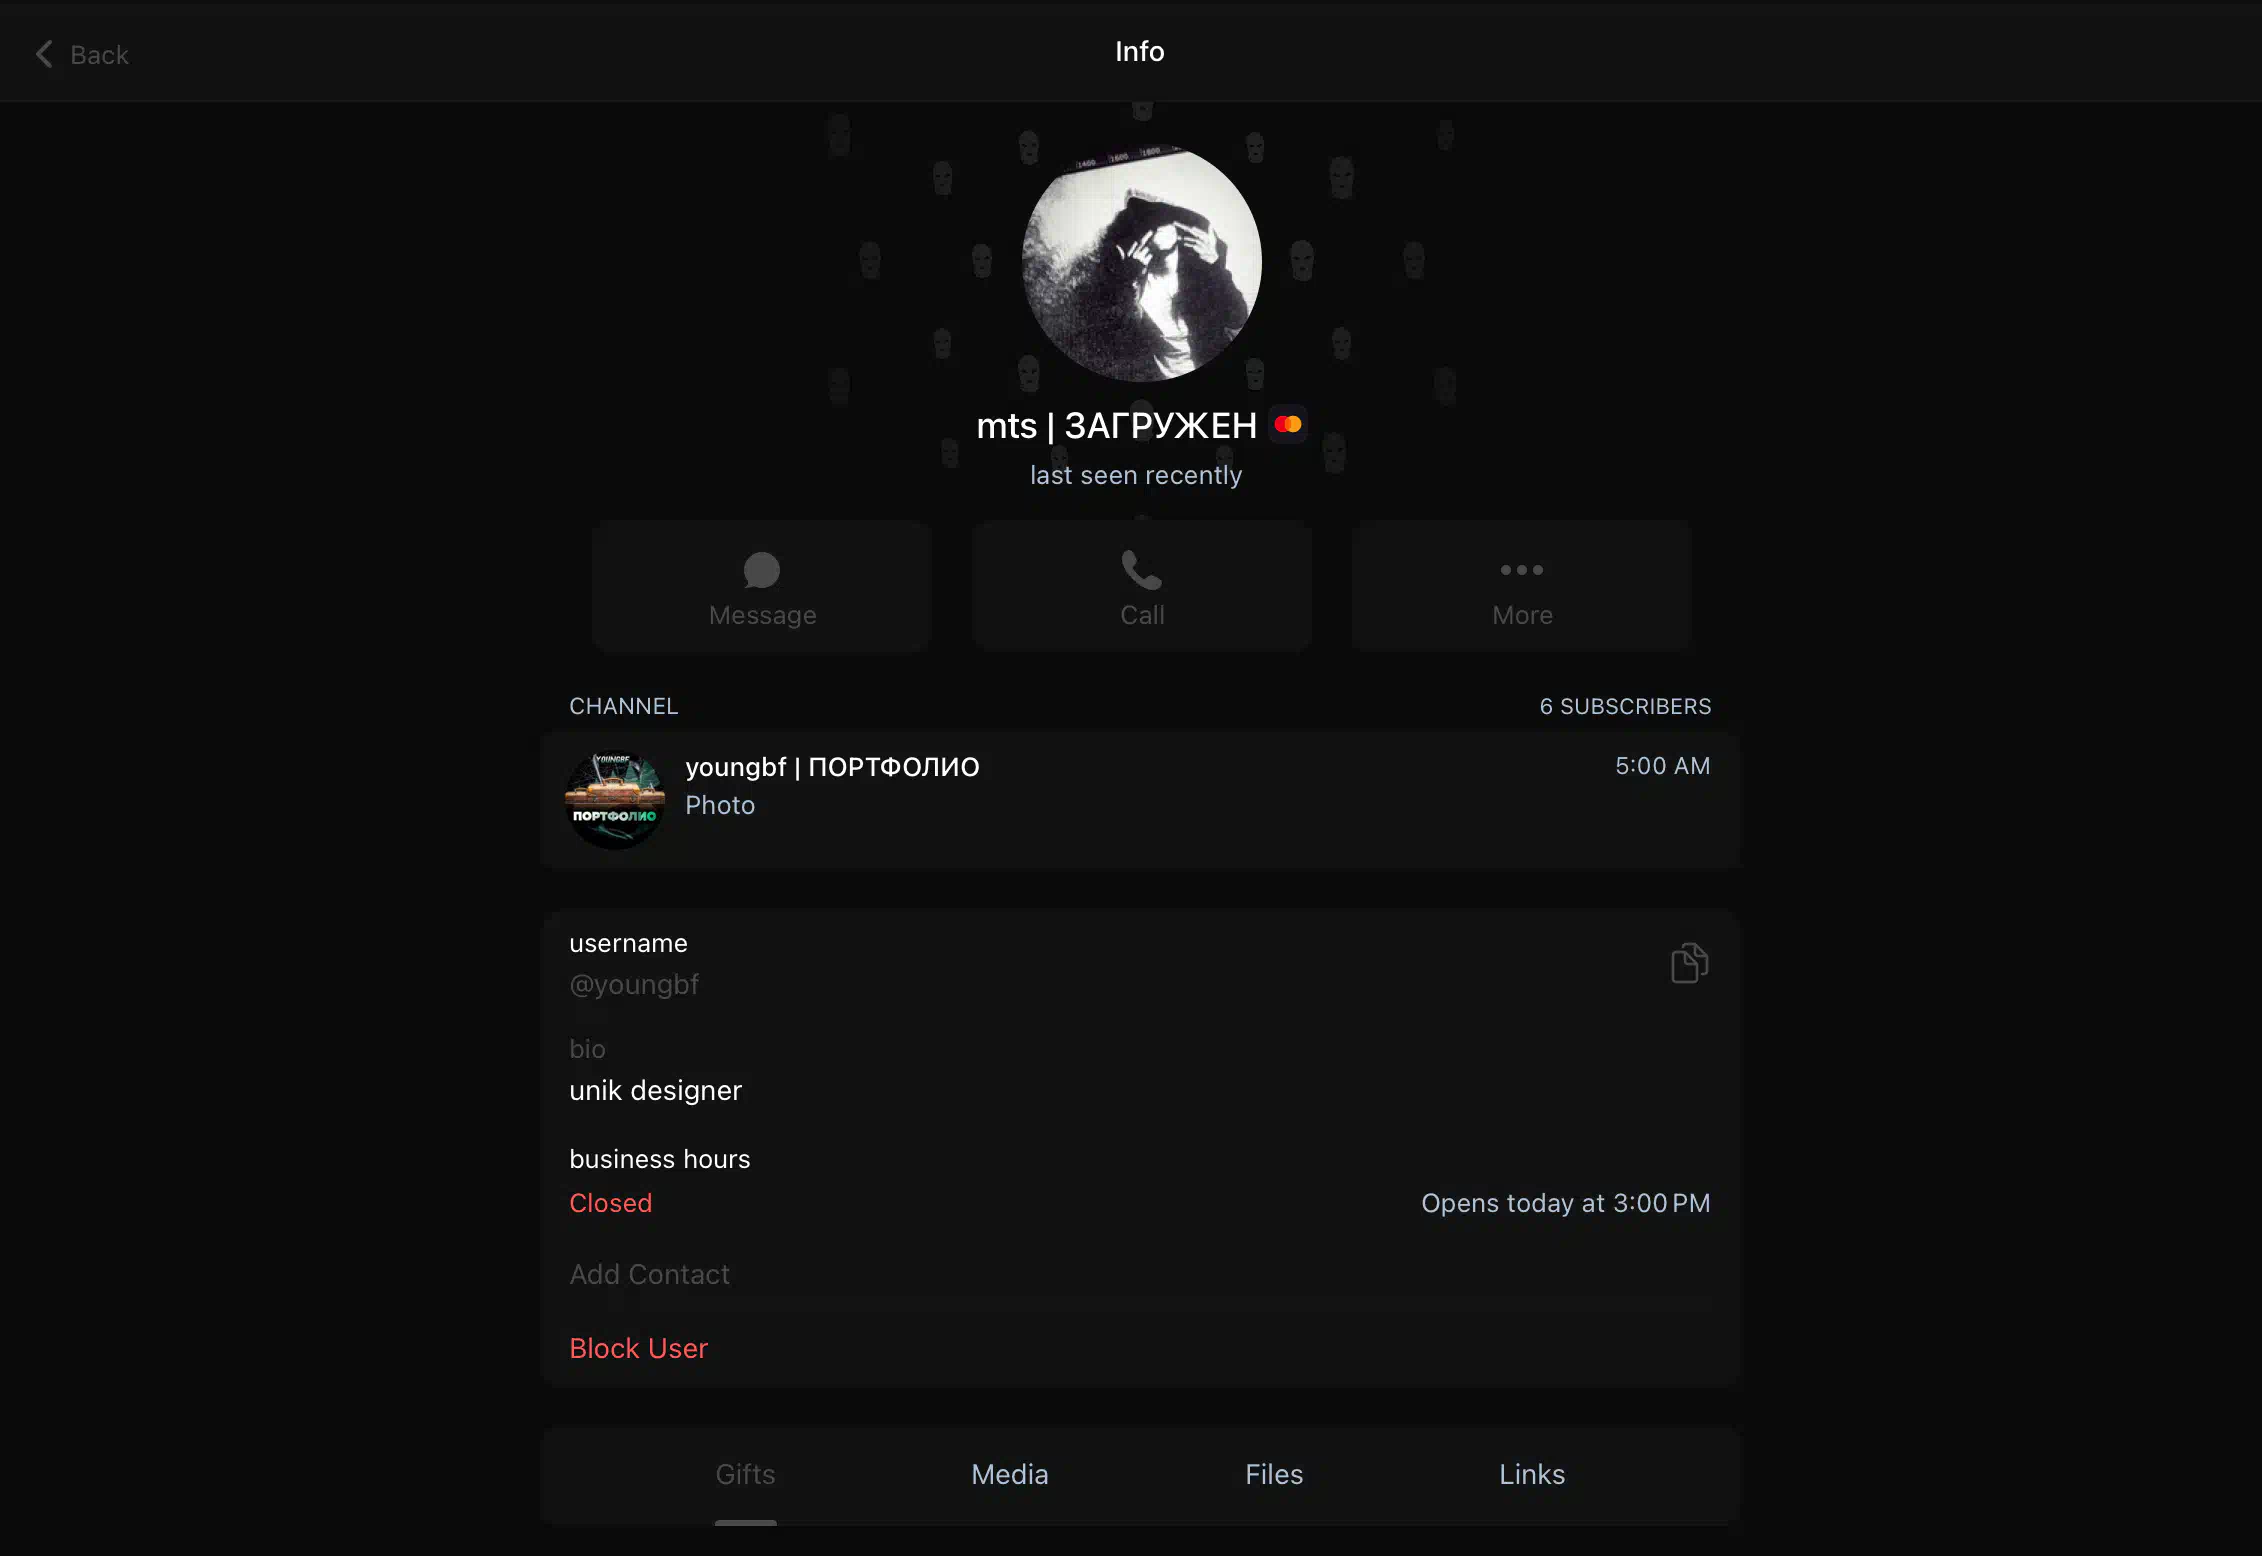Open the youngbf channel avatar
The width and height of the screenshot is (2262, 1556).
pos(615,800)
